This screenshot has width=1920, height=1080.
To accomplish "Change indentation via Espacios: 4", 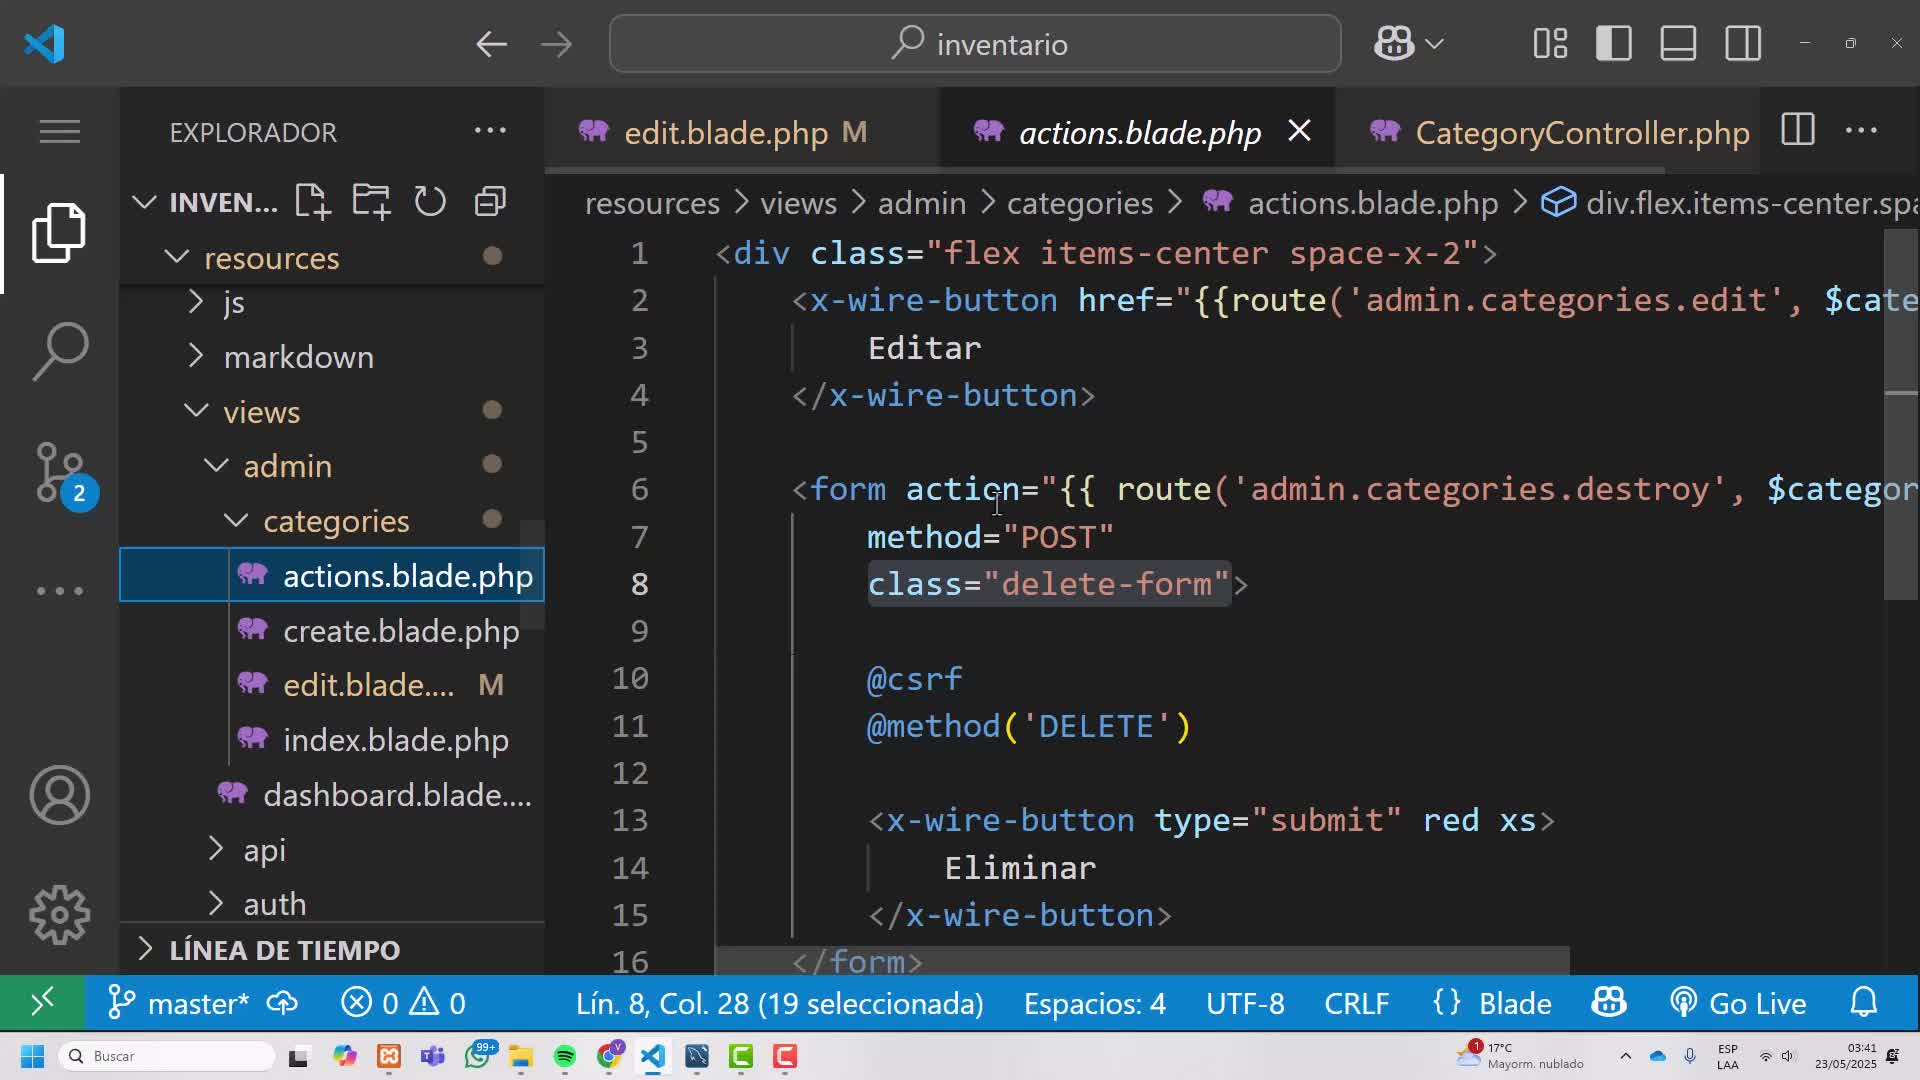I will click(x=1094, y=1003).
